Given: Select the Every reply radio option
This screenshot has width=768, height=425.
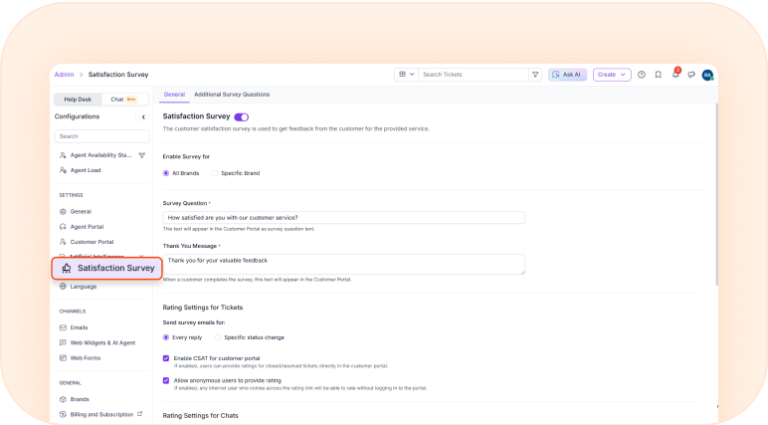Looking at the screenshot, I should coord(166,337).
